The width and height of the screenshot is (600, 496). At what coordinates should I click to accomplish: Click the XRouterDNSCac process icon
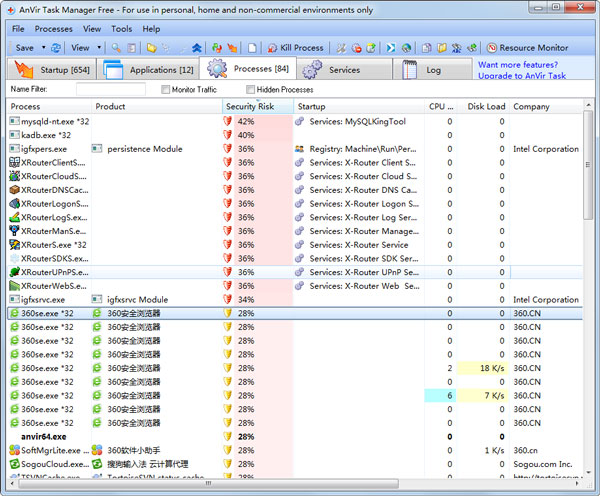pyautogui.click(x=14, y=190)
